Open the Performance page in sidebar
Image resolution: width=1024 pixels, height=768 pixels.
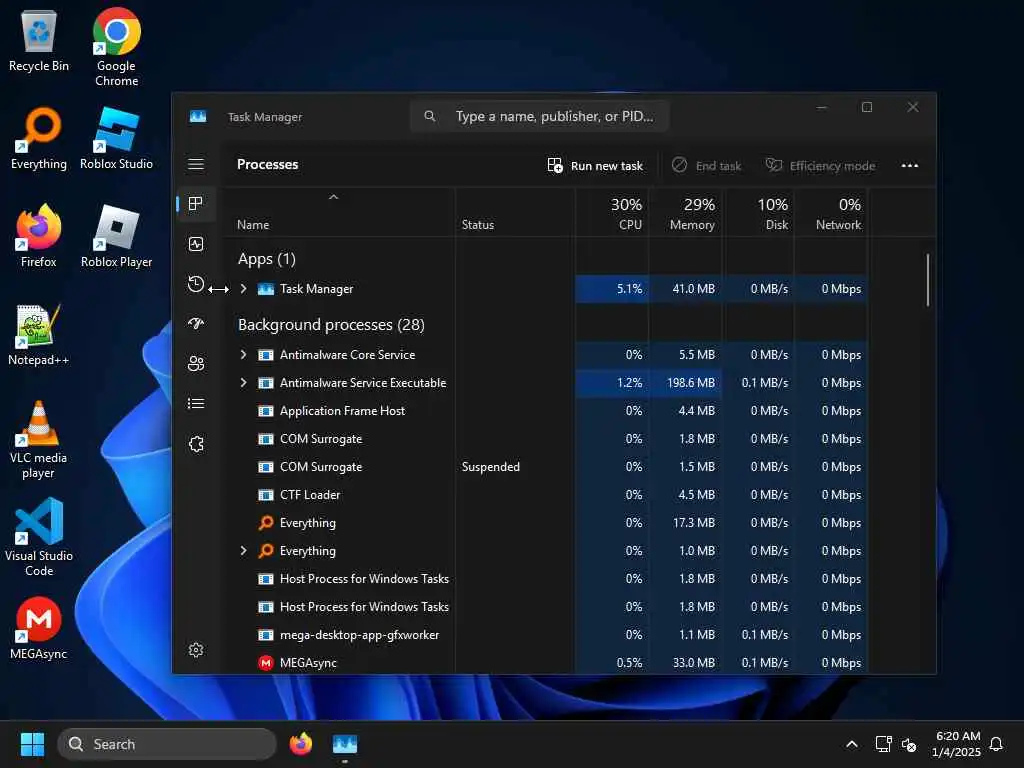(196, 244)
